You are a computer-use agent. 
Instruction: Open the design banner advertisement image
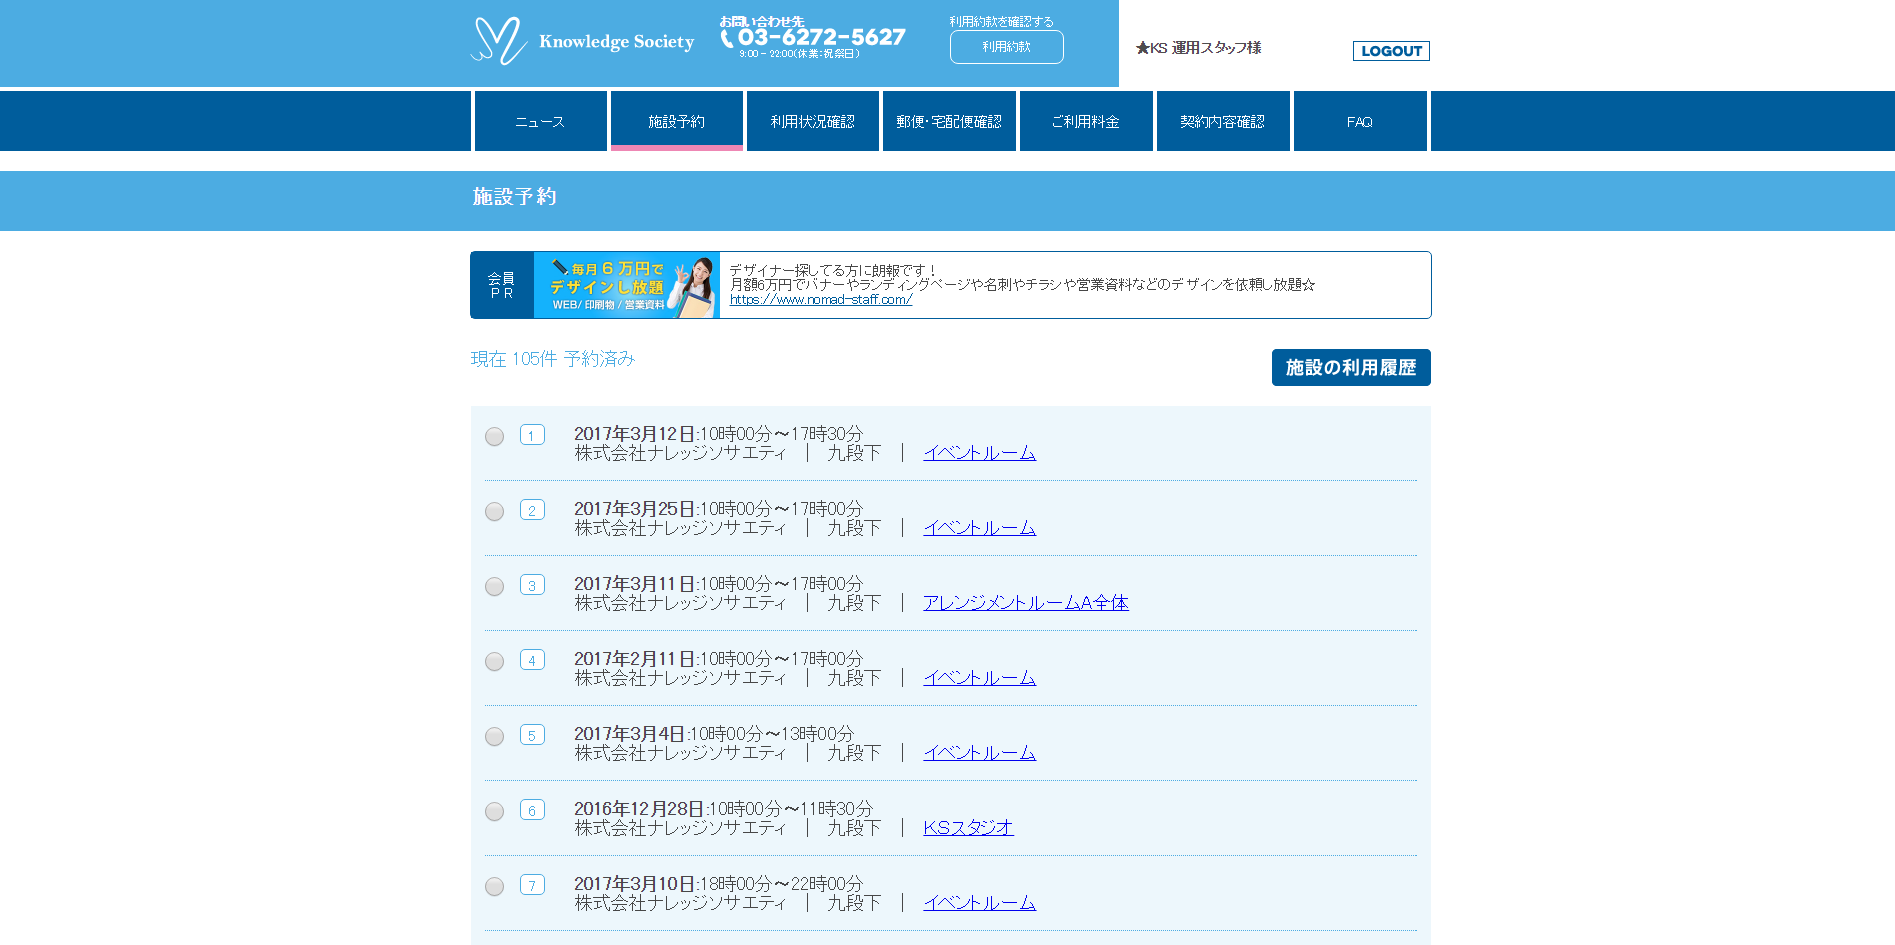(x=626, y=285)
